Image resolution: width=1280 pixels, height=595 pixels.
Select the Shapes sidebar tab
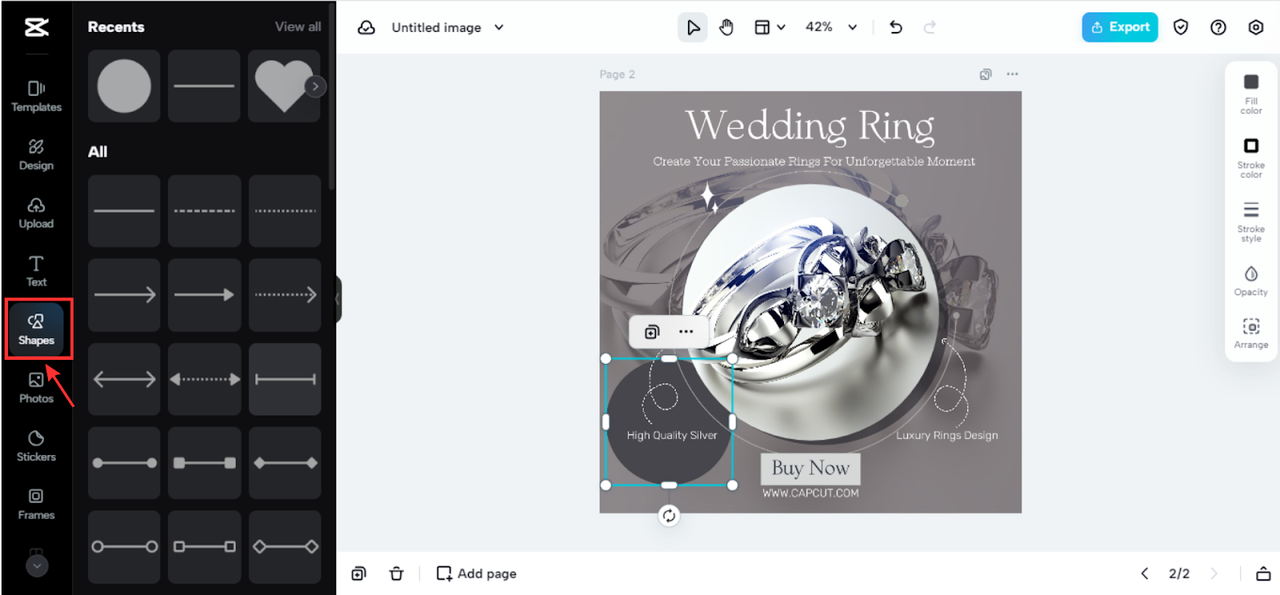click(36, 329)
